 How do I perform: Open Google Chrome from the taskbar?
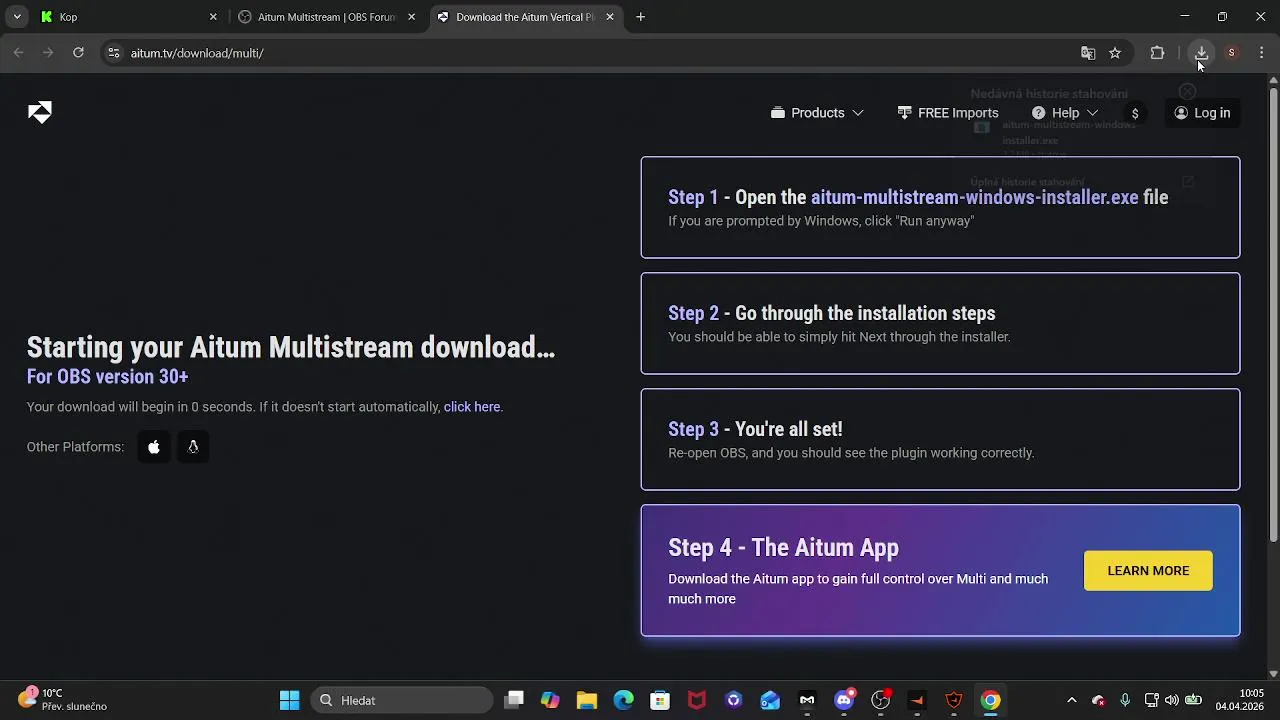pyautogui.click(x=991, y=700)
